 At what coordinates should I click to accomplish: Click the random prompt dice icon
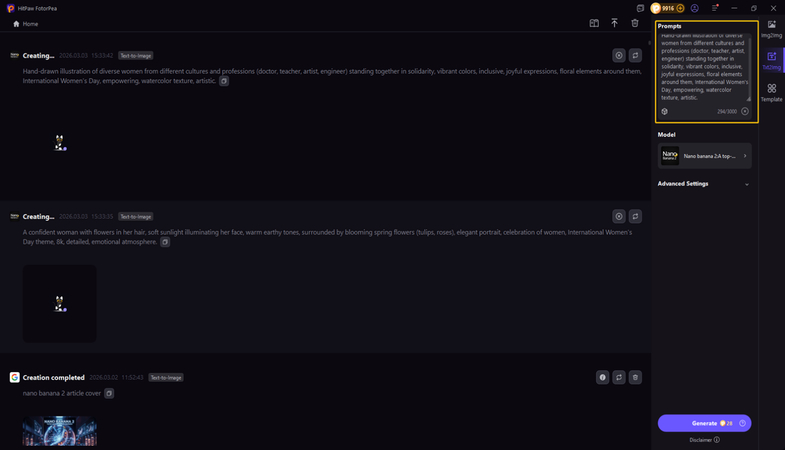665,111
